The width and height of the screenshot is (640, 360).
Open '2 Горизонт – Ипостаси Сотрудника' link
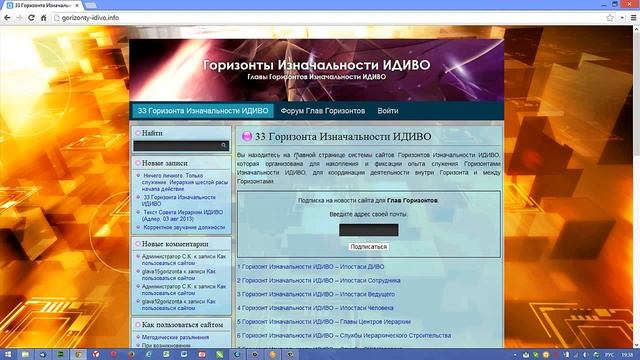[x=319, y=280]
